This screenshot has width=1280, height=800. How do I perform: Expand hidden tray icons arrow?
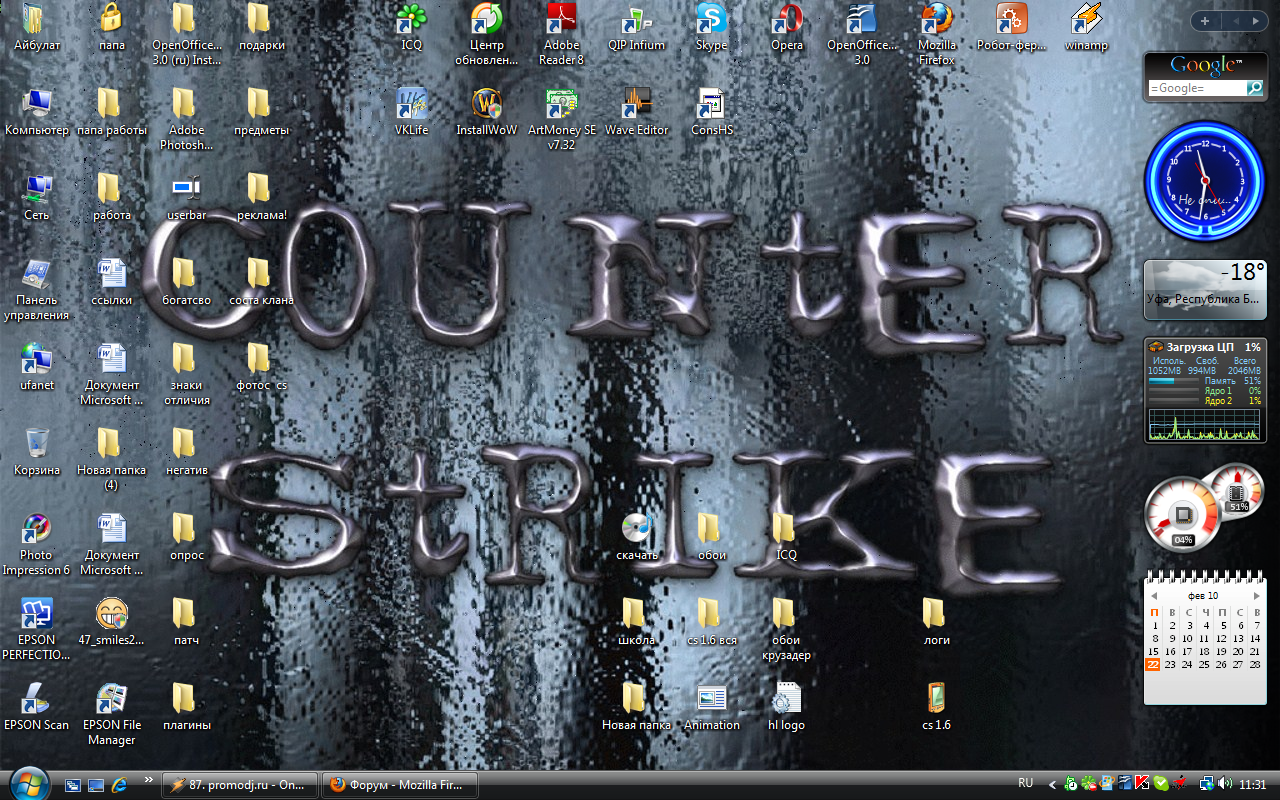click(1053, 783)
